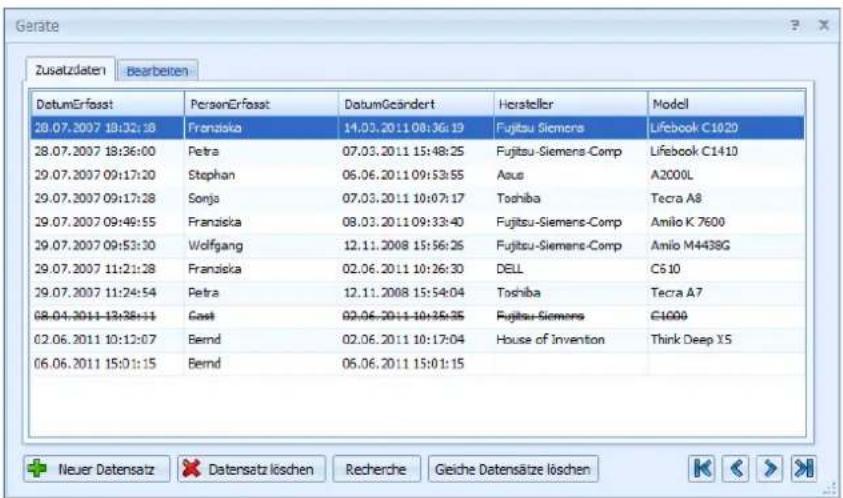Select changed date 02.06.2011 10:26:30
The height and width of the screenshot is (498, 843).
click(416, 269)
